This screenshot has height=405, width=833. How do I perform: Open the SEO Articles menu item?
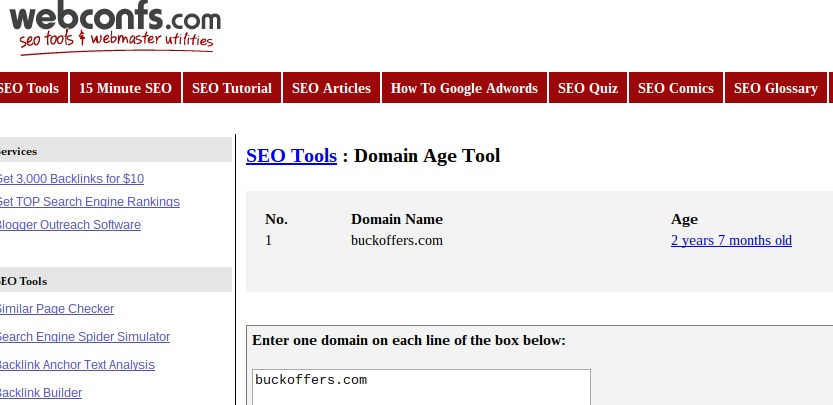[x=332, y=88]
